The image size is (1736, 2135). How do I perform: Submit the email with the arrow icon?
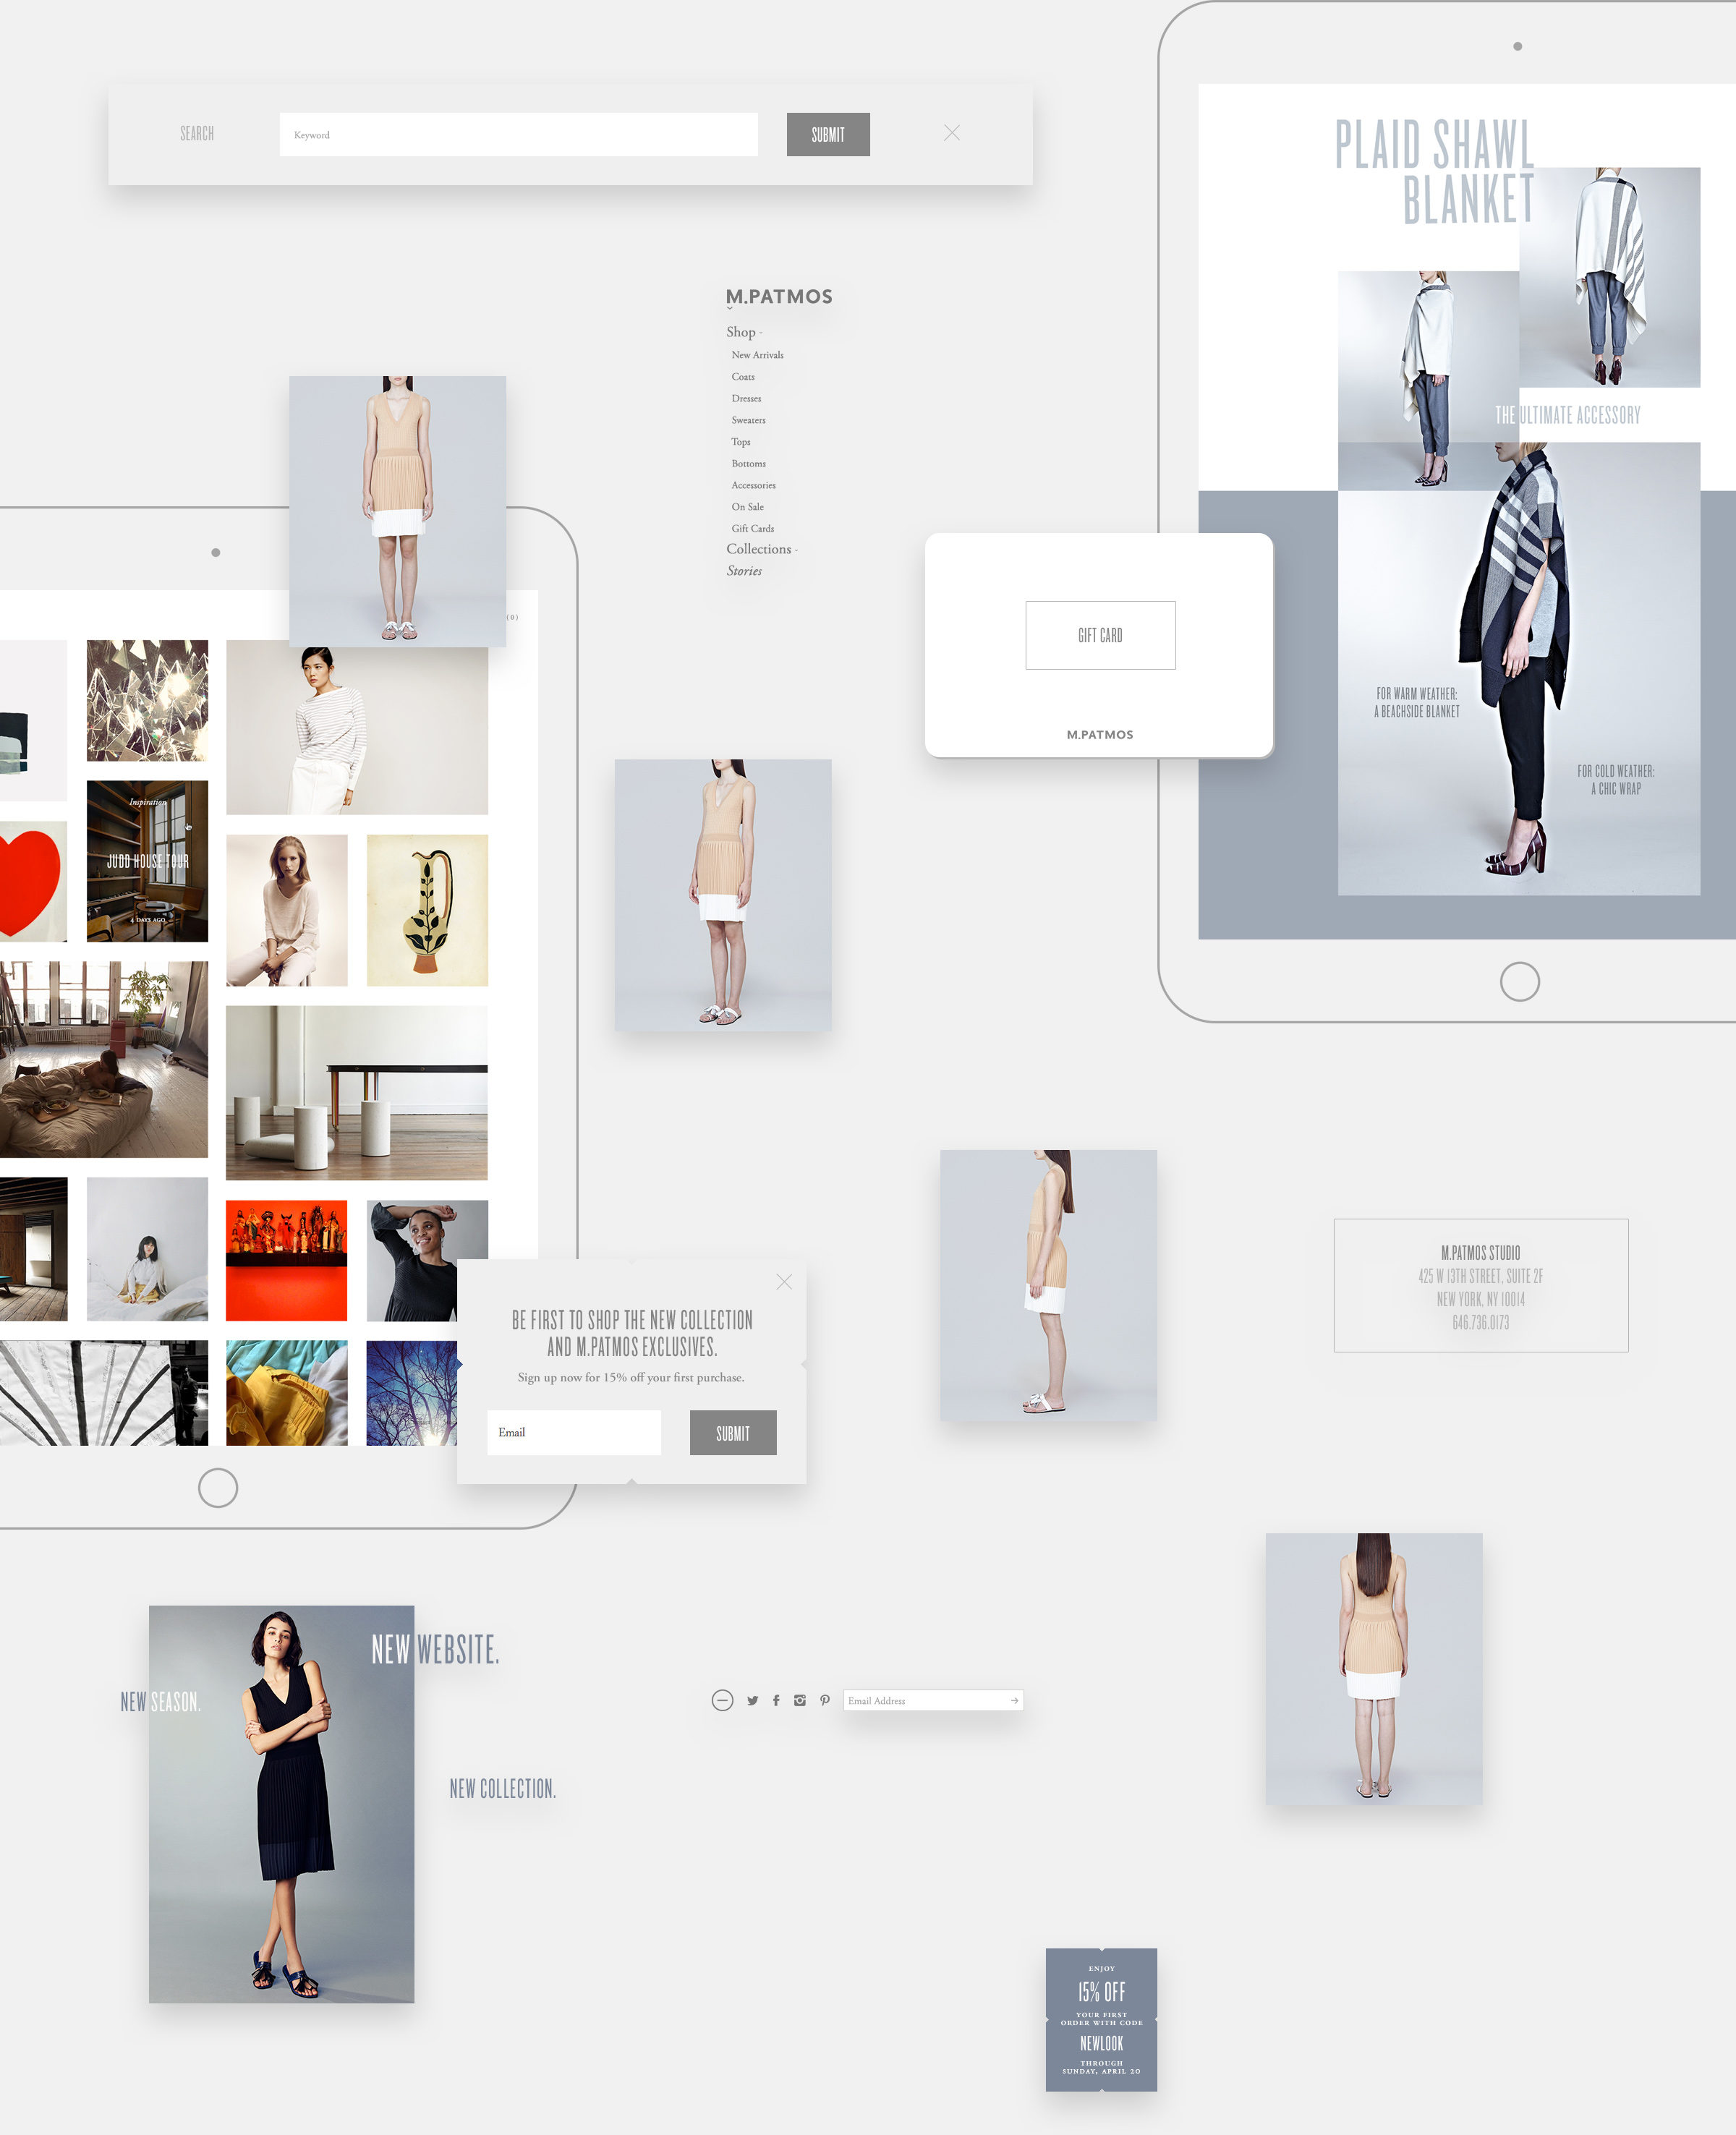click(1014, 1700)
